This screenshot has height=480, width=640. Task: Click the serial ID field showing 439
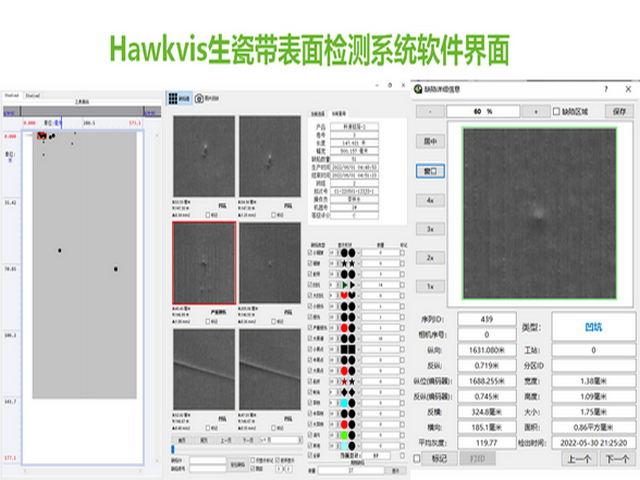pos(487,319)
